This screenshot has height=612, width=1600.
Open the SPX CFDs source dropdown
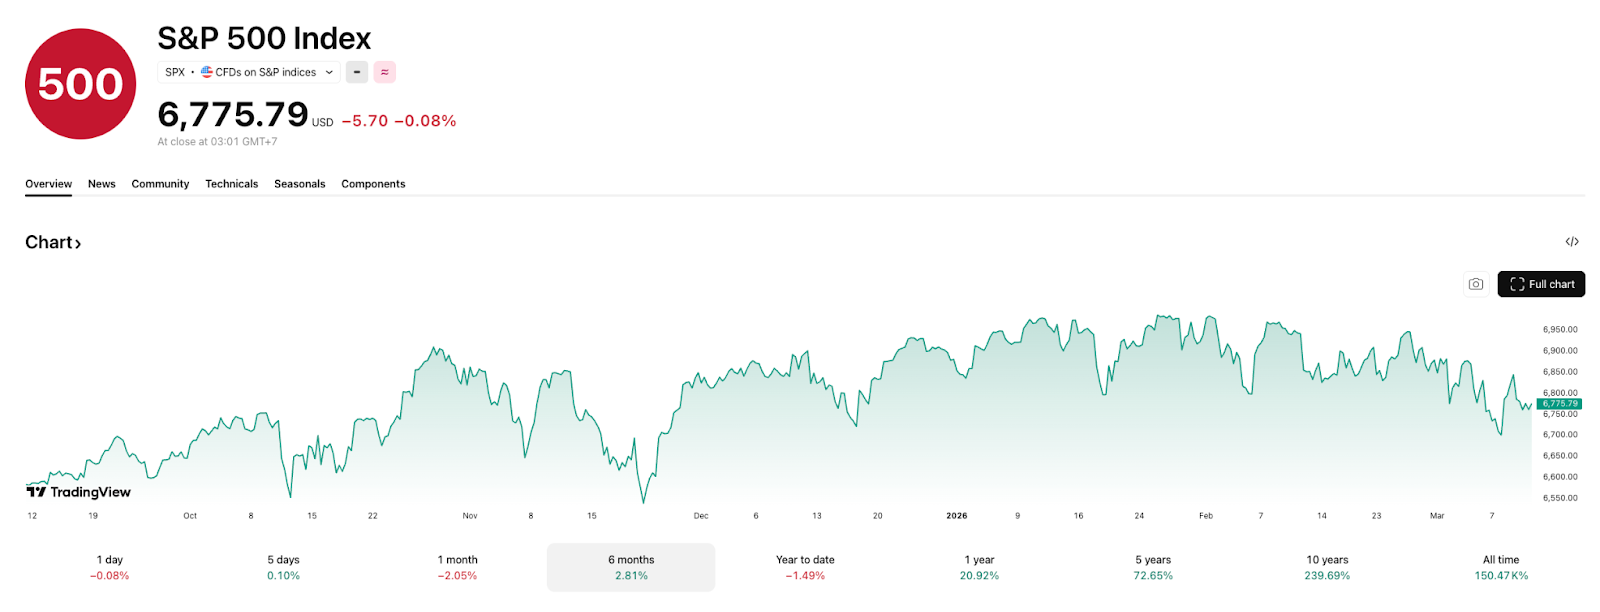(249, 72)
